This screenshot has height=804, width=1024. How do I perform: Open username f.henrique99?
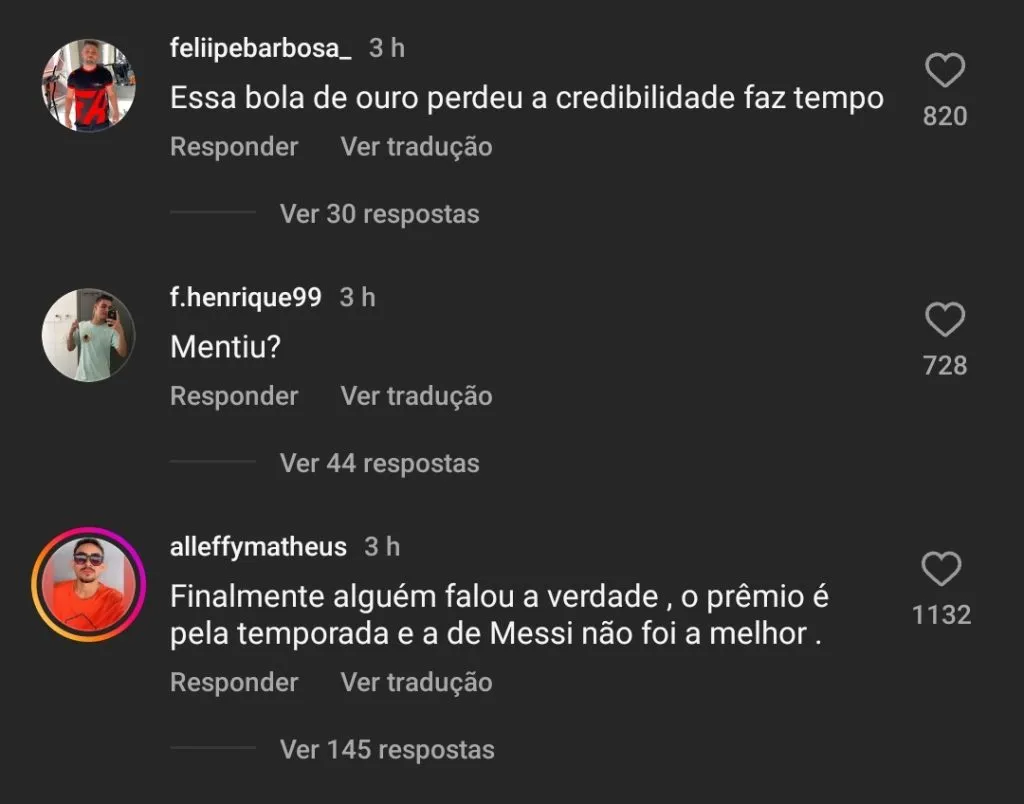pos(246,298)
